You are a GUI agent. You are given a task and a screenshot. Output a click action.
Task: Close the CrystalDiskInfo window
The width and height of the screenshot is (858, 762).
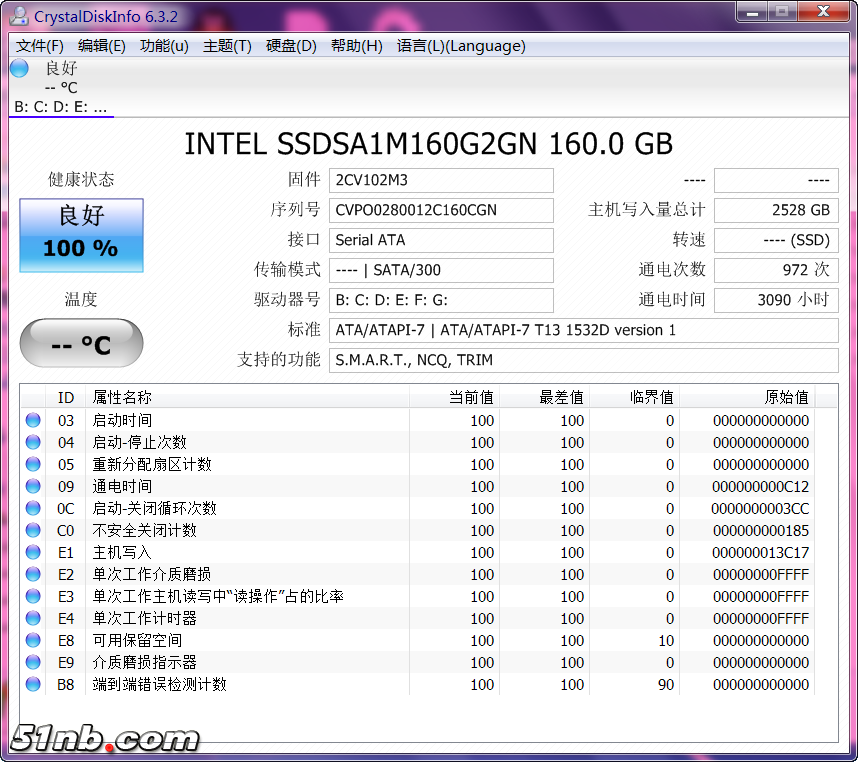(824, 11)
